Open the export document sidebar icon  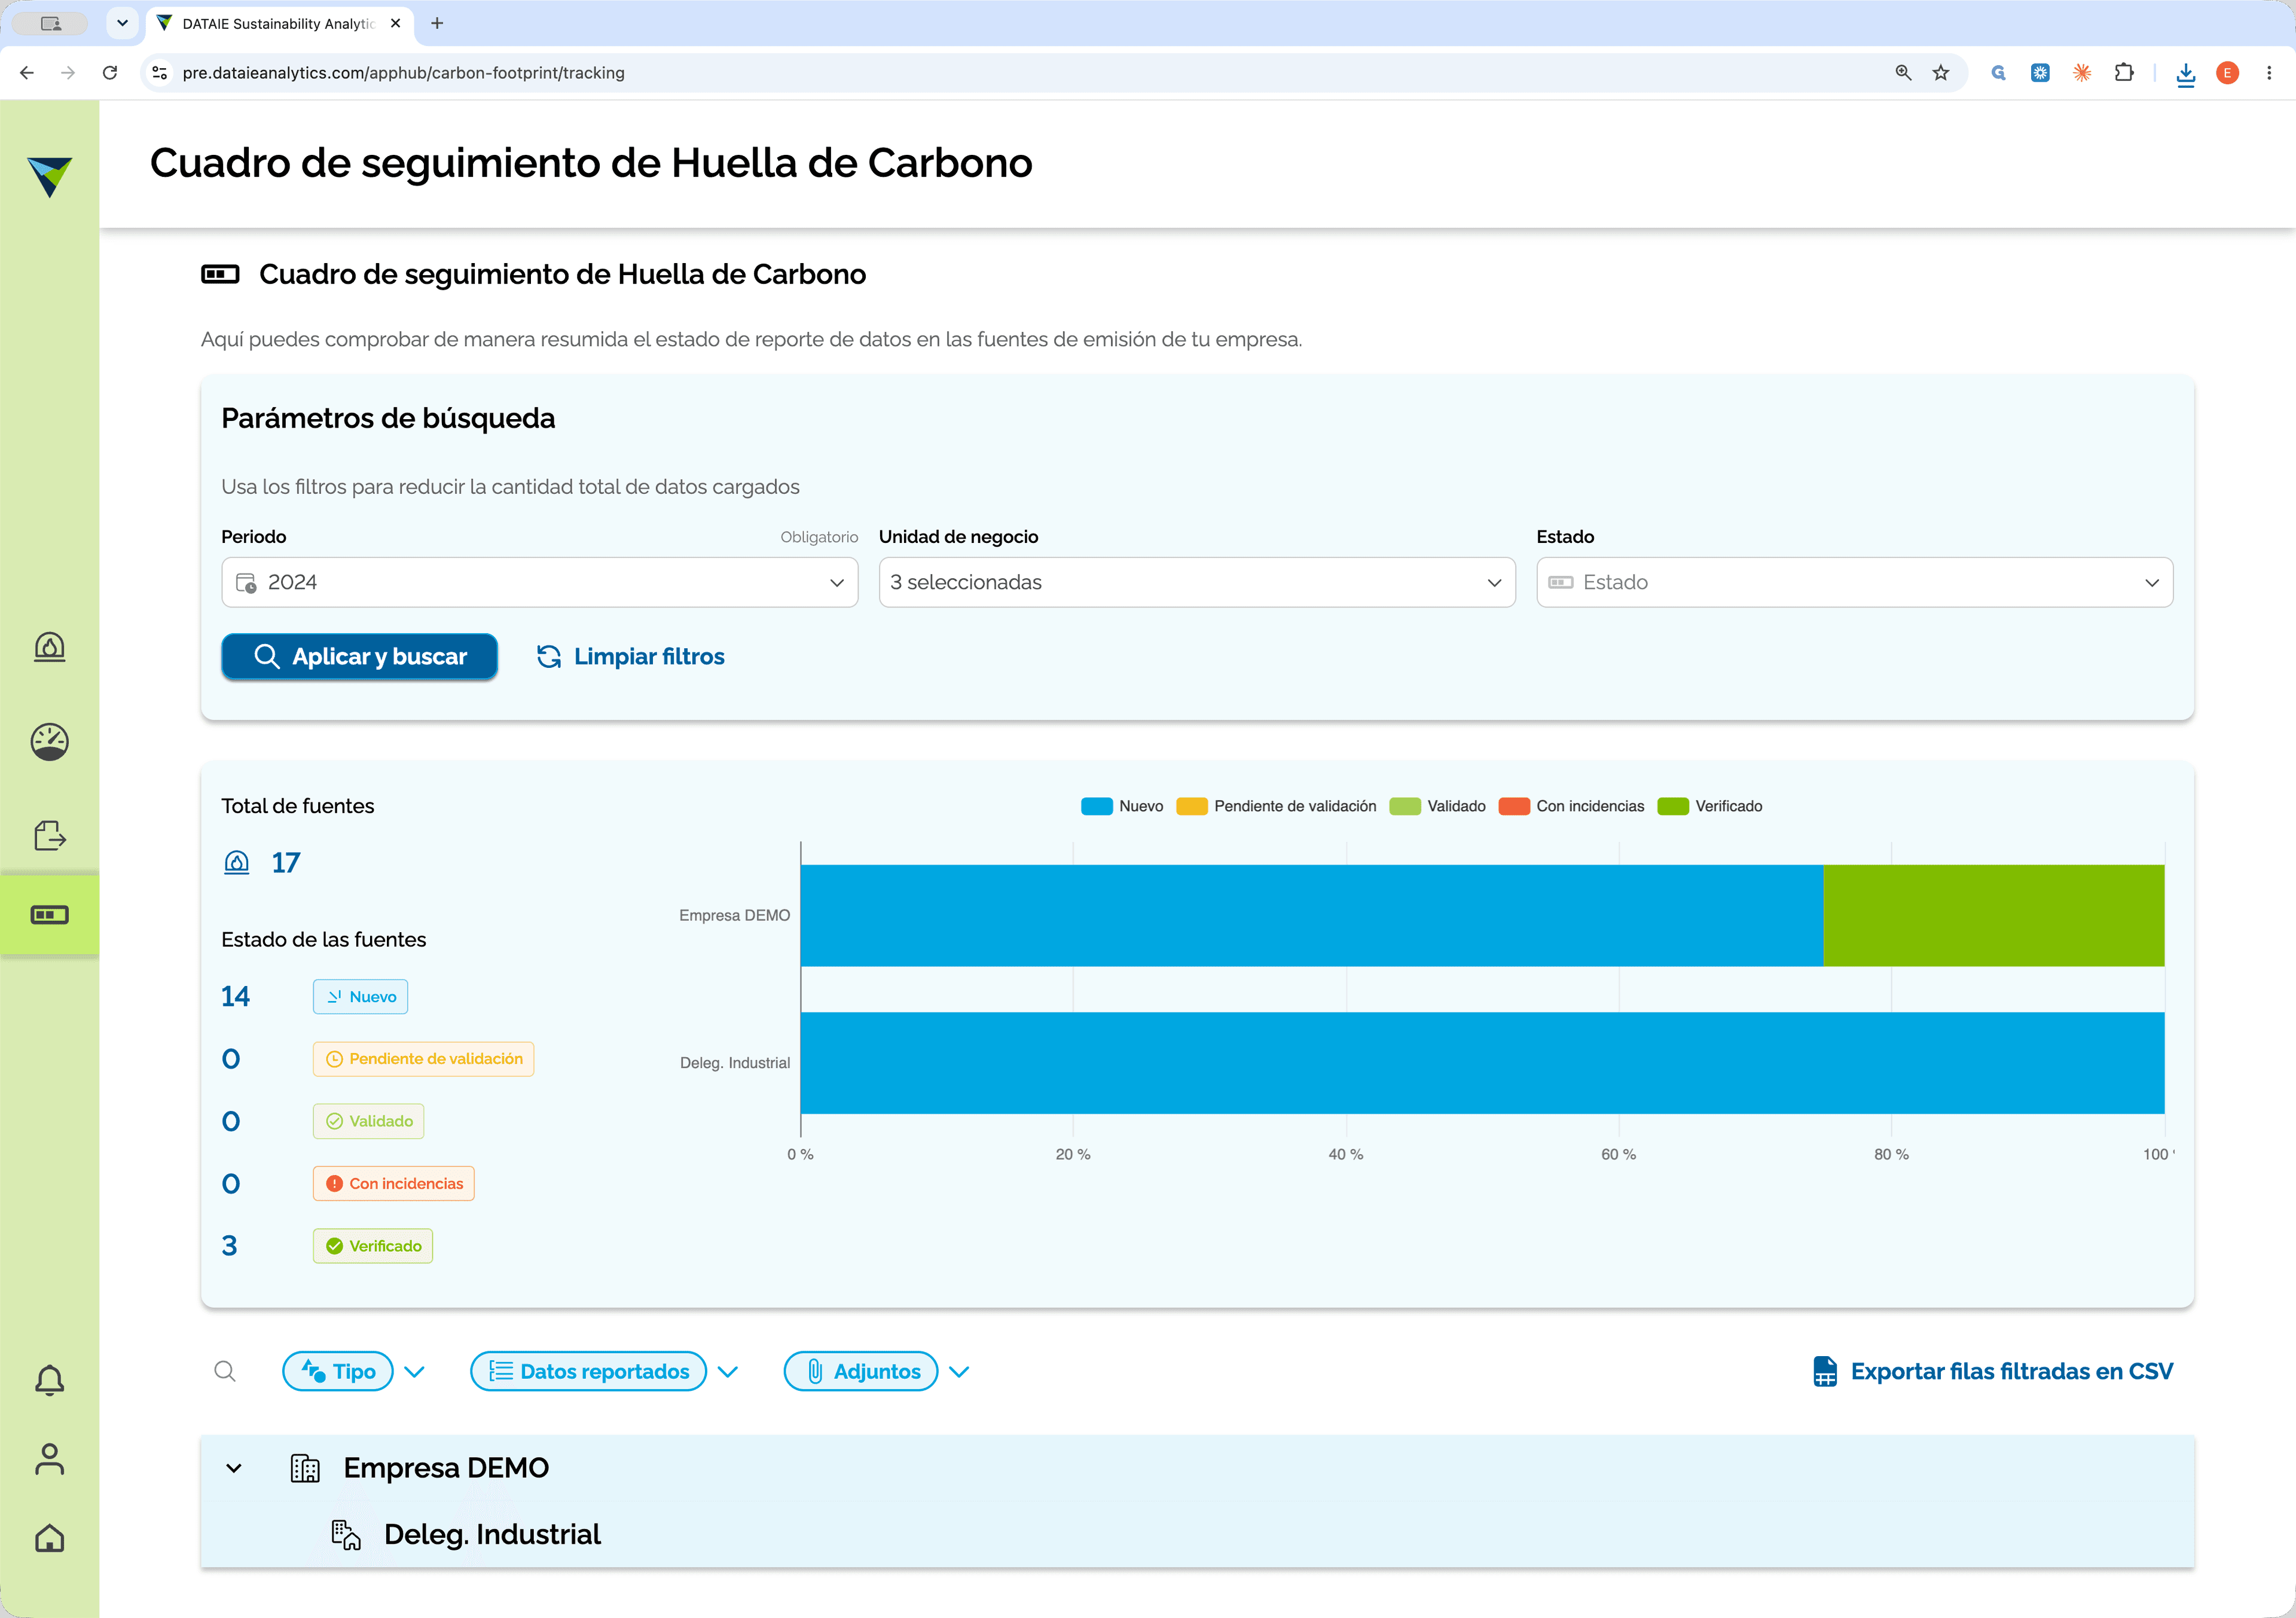point(49,835)
